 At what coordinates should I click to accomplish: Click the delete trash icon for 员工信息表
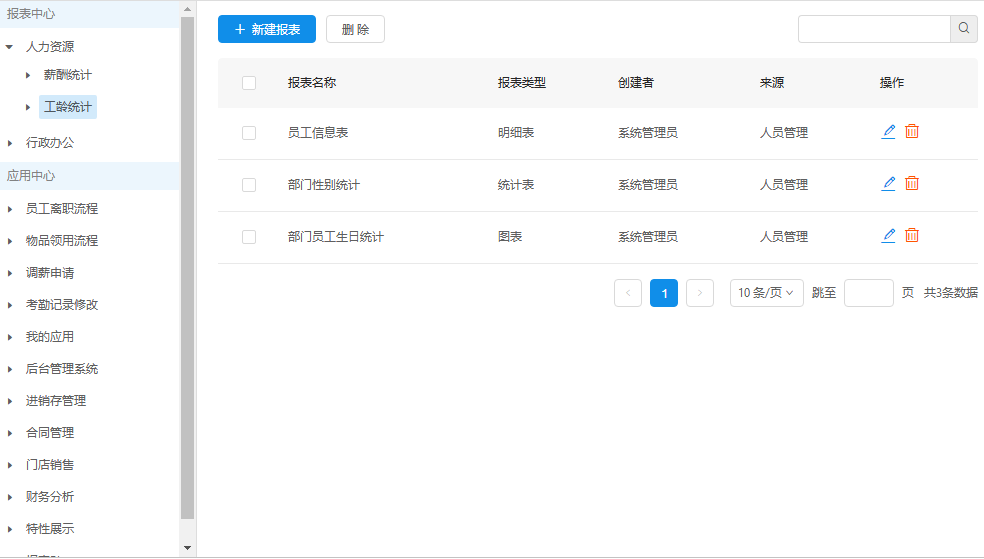pos(912,132)
